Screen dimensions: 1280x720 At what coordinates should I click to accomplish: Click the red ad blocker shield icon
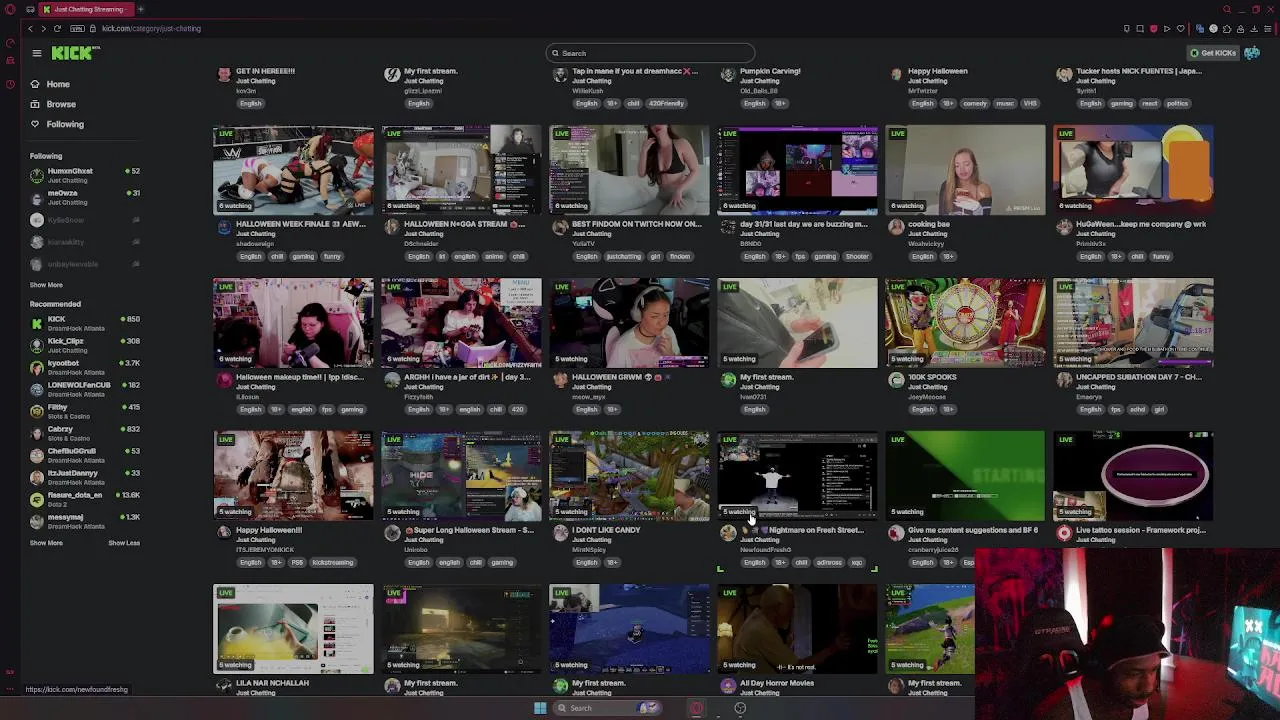[1153, 28]
